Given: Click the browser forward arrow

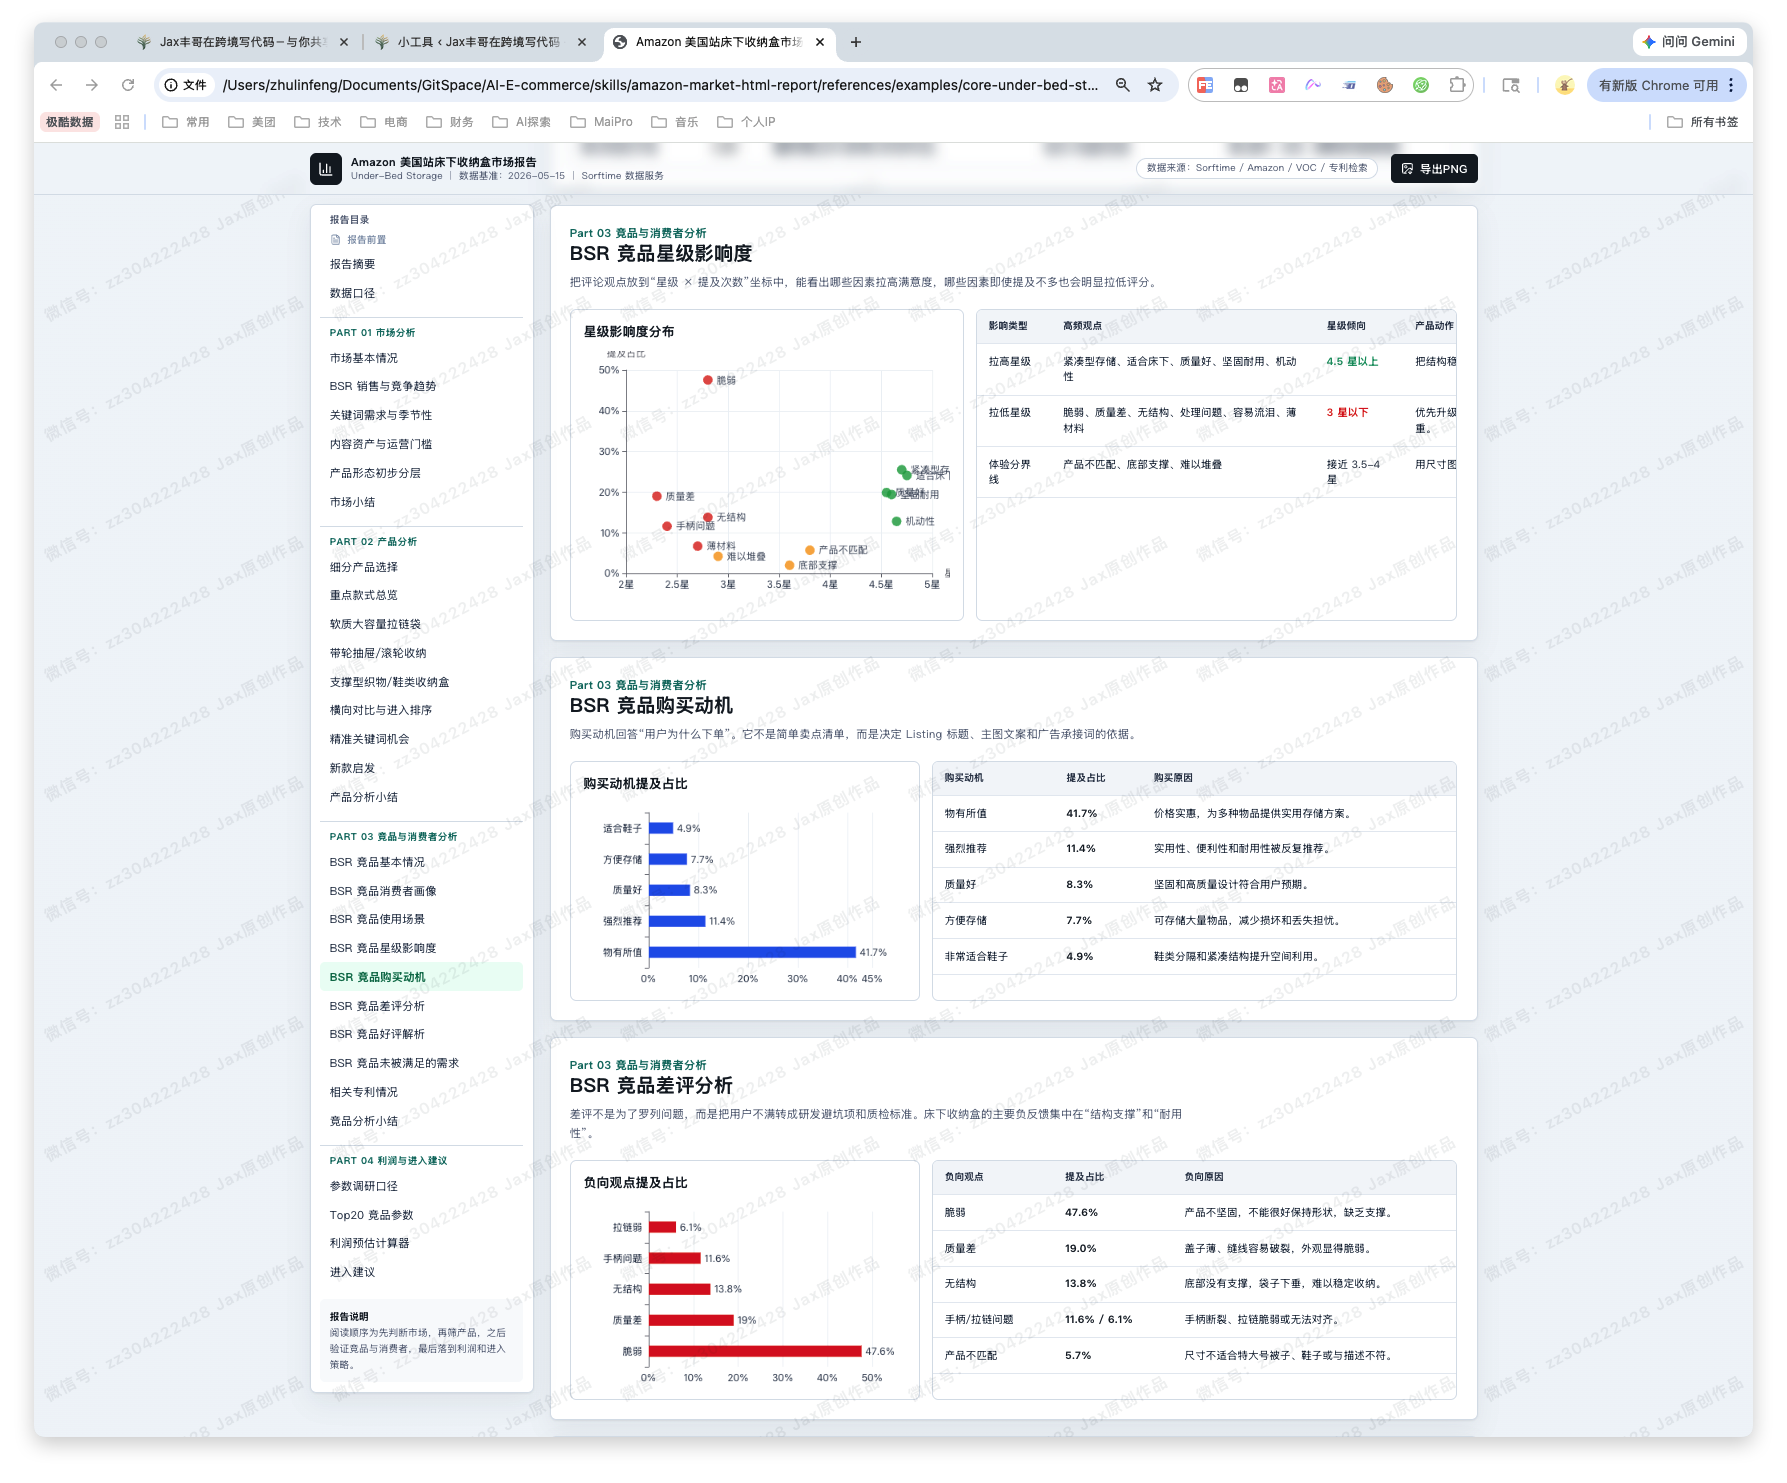Looking at the screenshot, I should pos(92,85).
